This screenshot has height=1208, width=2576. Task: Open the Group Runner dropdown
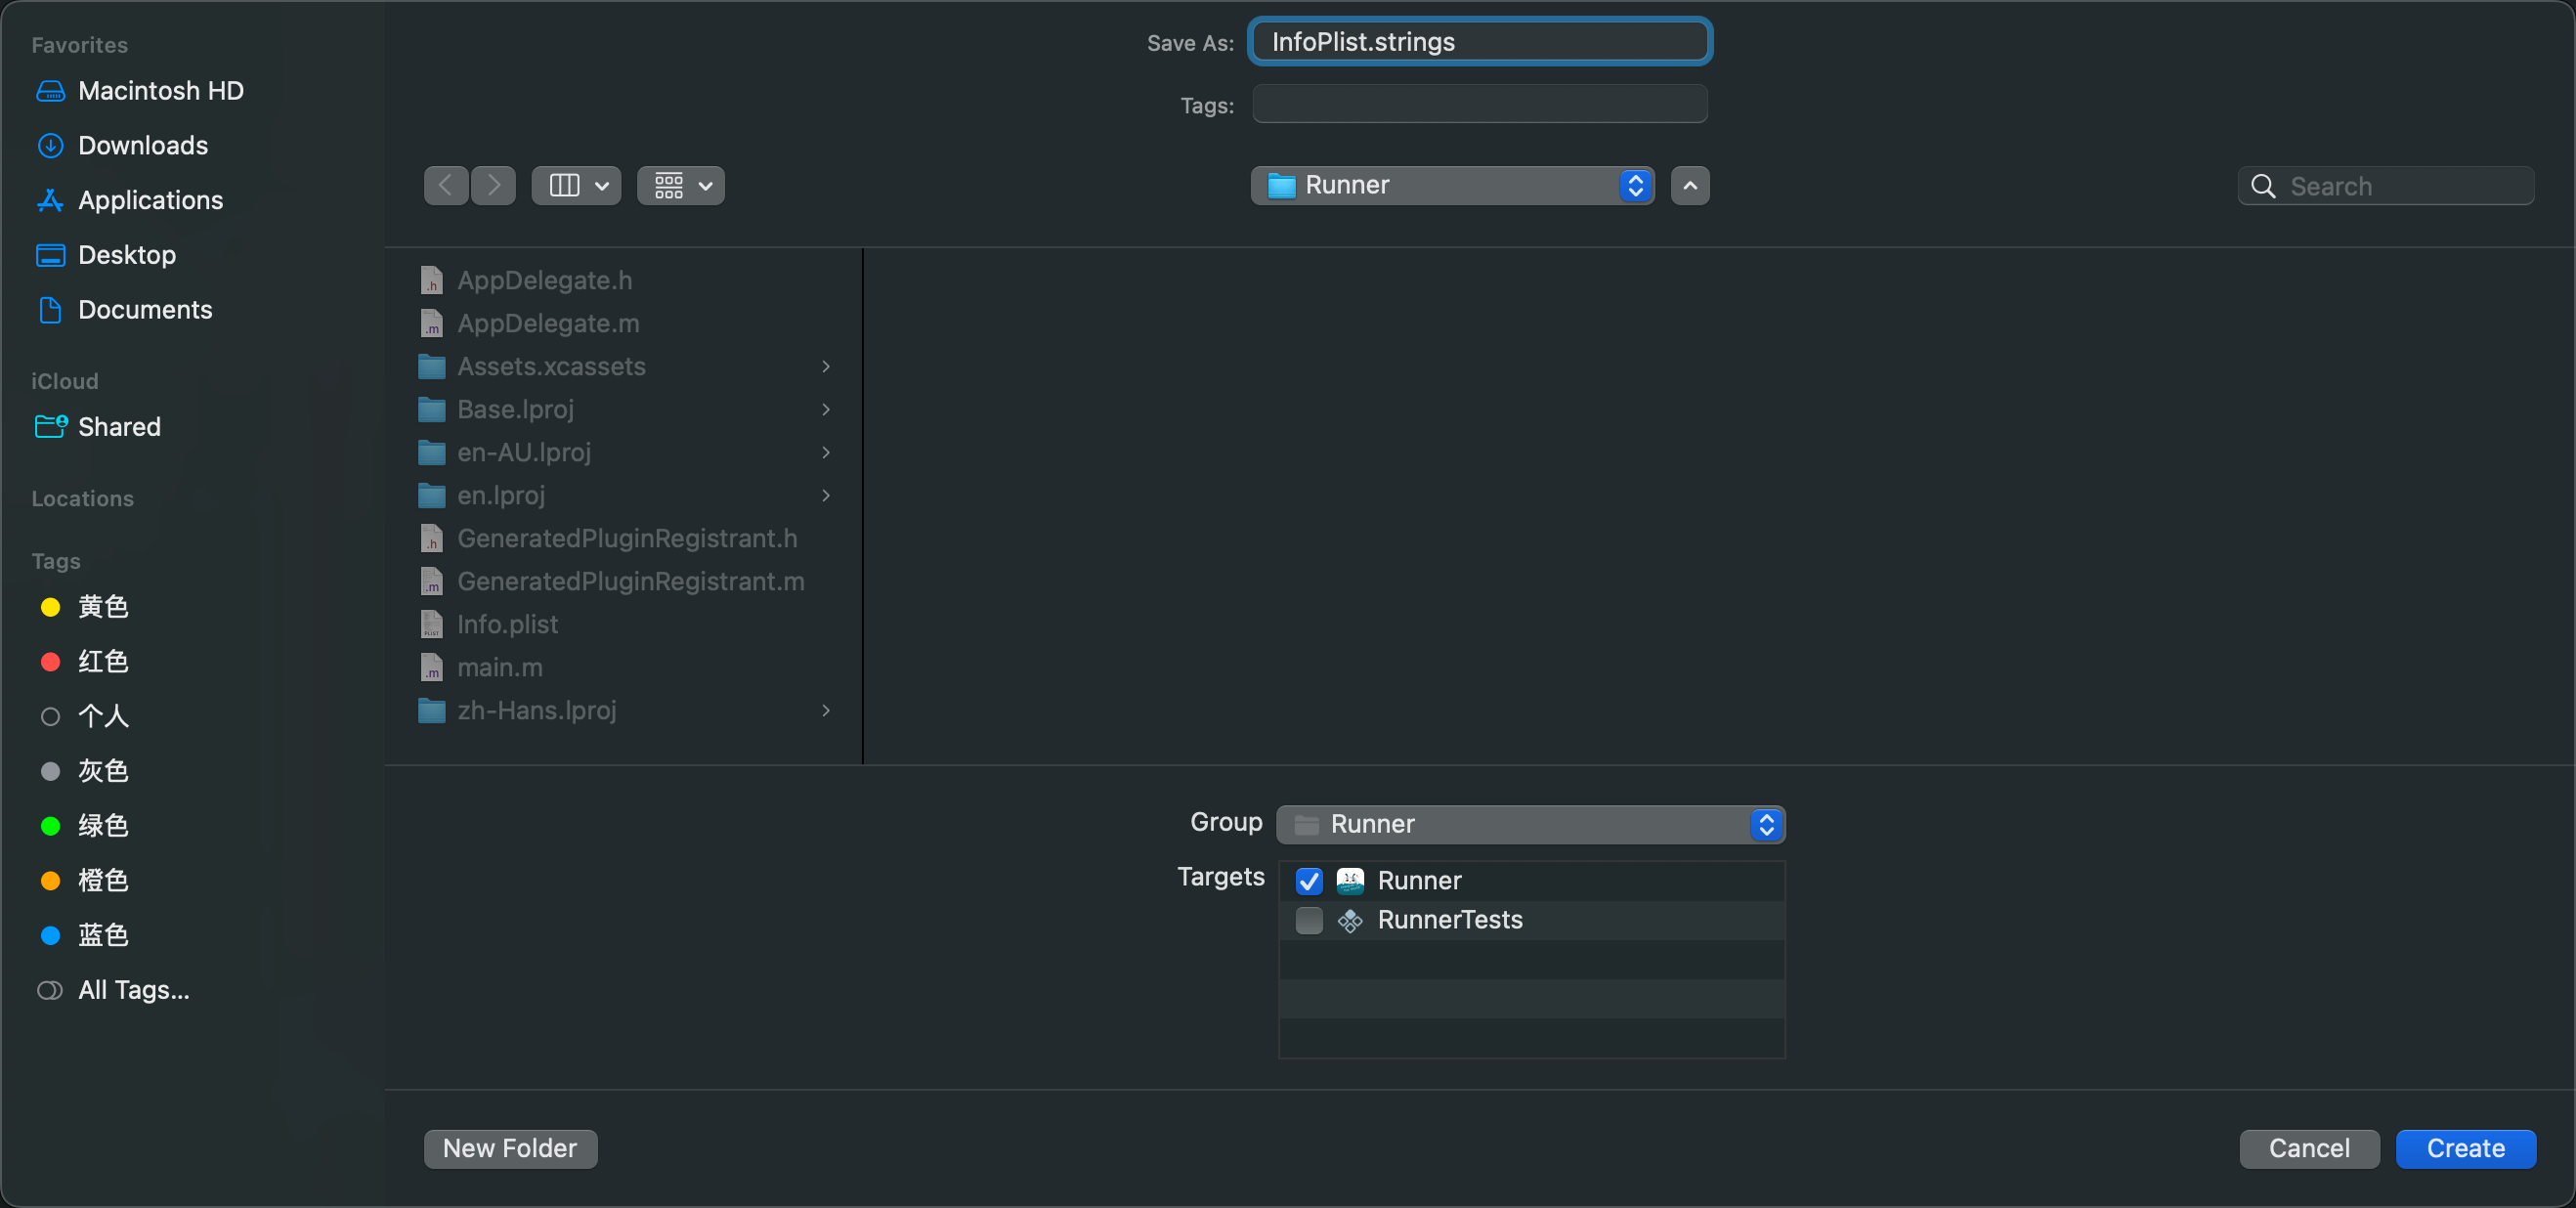[1530, 824]
